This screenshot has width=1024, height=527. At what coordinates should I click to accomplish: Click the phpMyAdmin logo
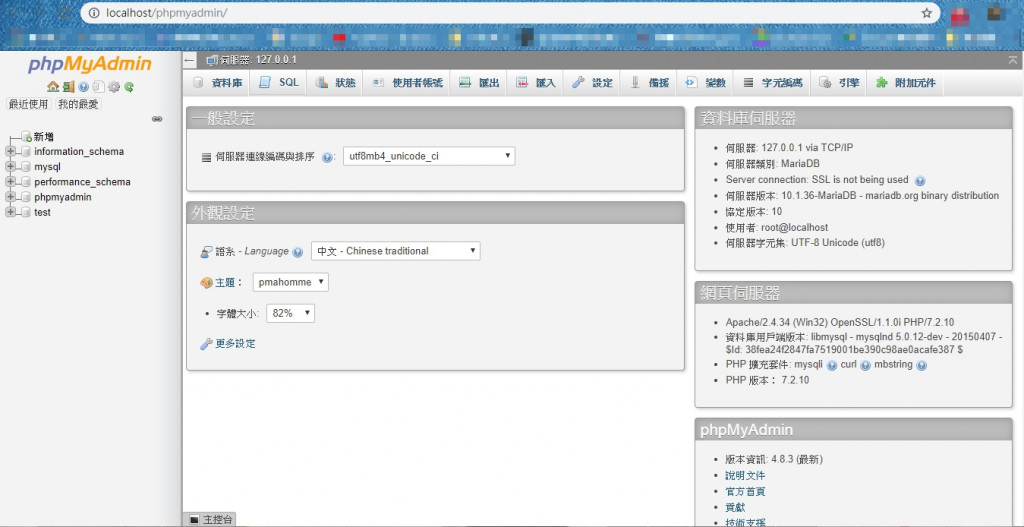coord(90,65)
